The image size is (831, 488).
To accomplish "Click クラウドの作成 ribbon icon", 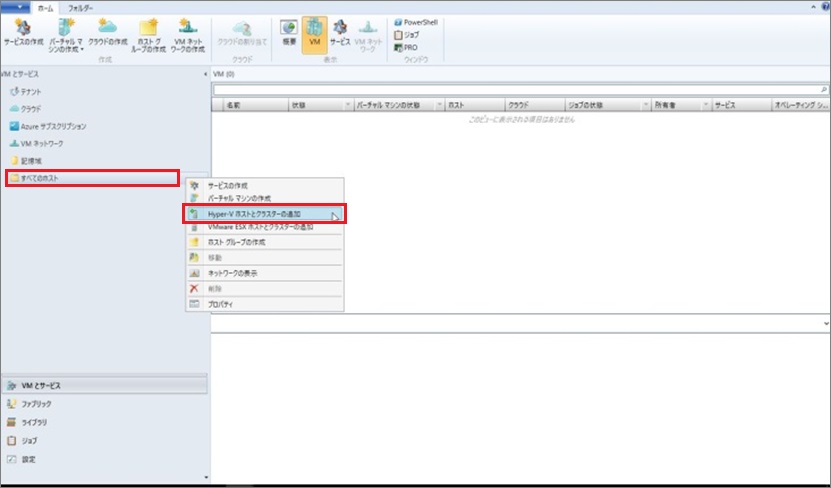I will coord(107,33).
